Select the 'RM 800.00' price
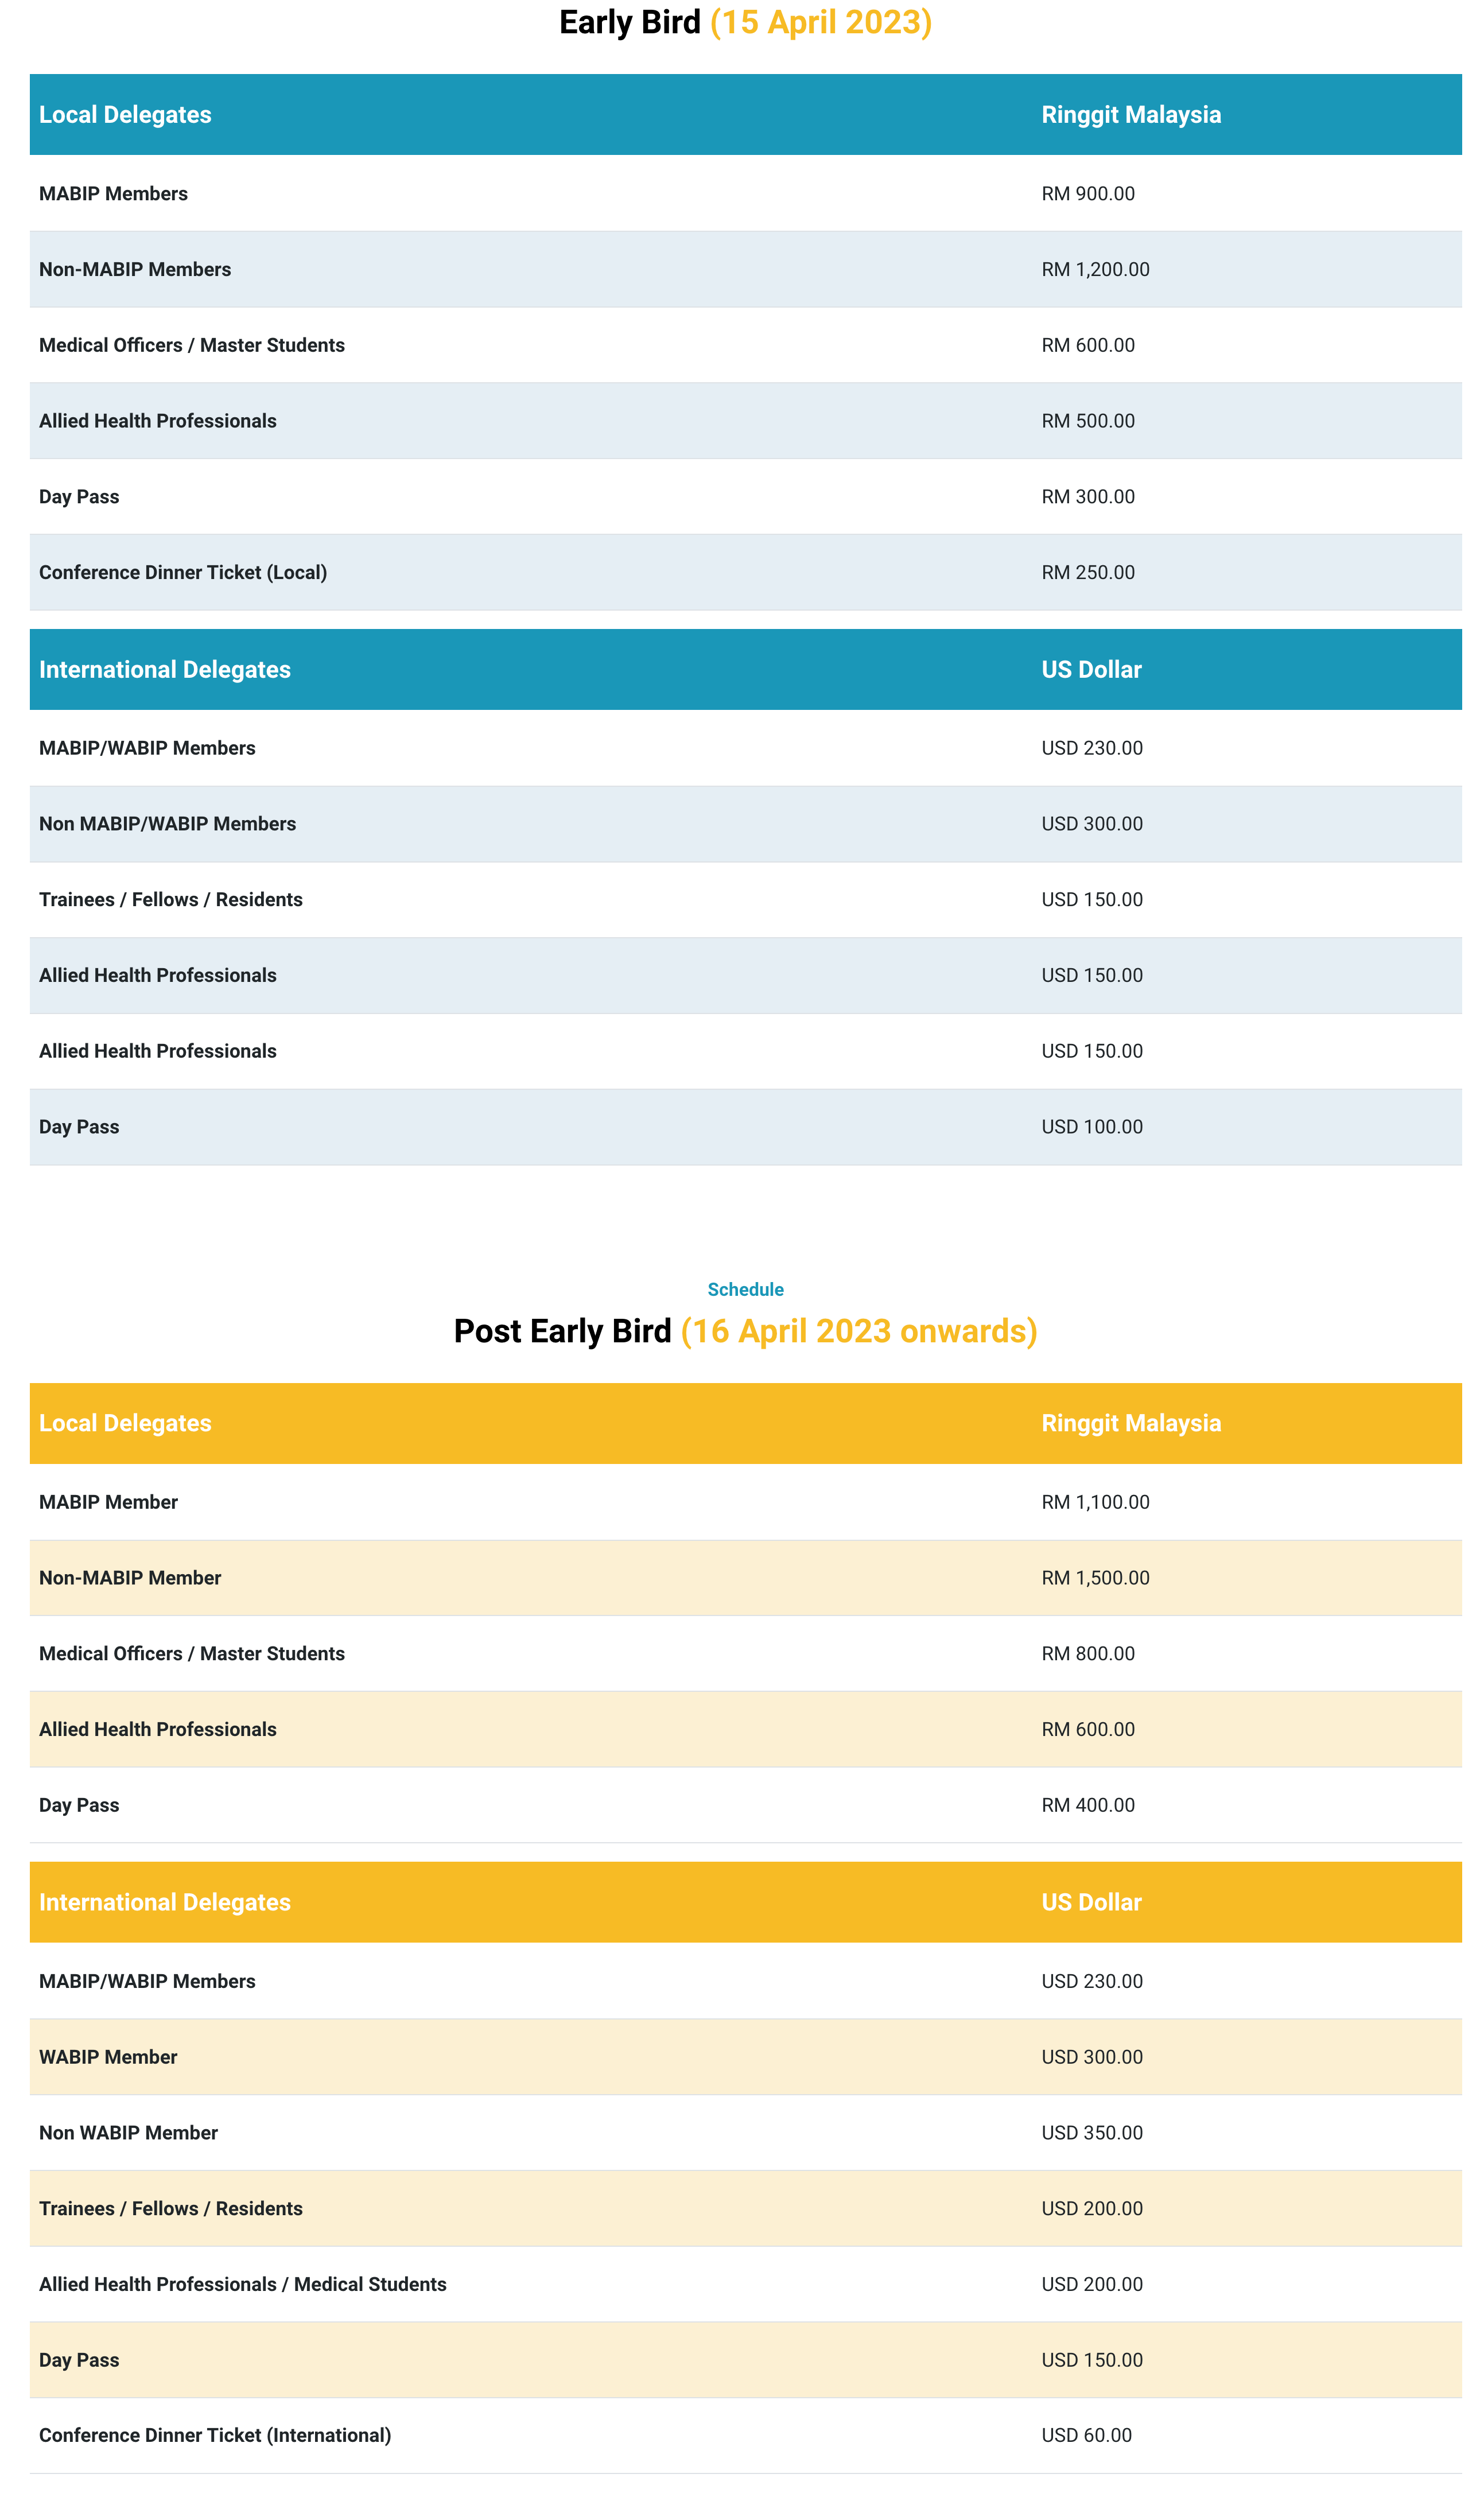 coord(1088,1653)
